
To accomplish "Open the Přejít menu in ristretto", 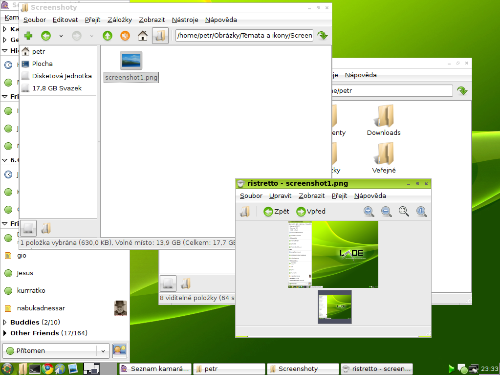I will point(339,196).
